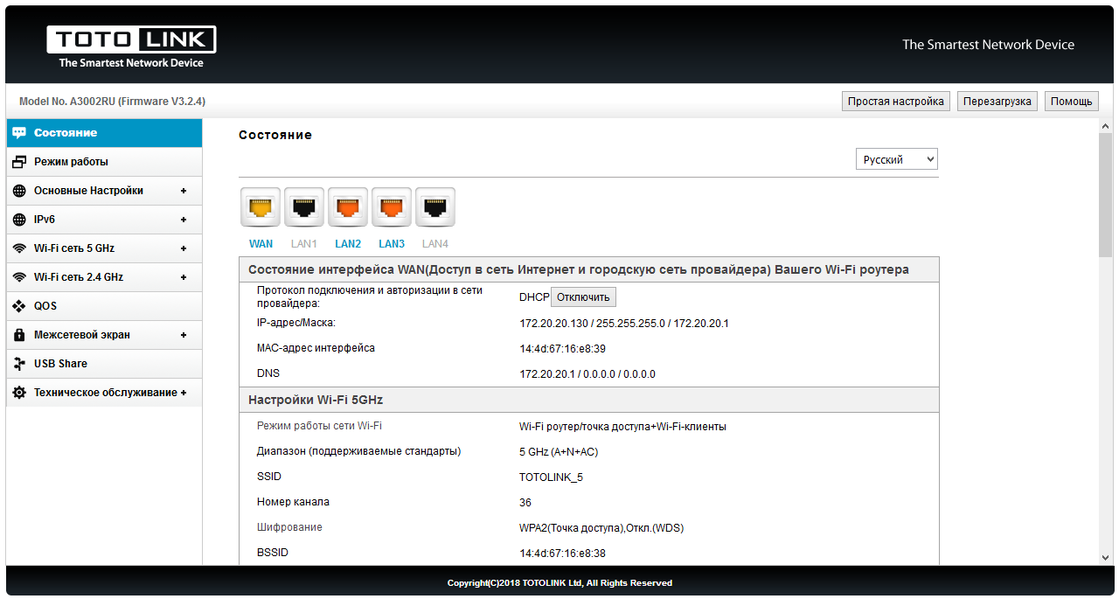Screen dimensions: 1119x600
Task: Click the Copyright TOTOLINK footer text
Action: [x=560, y=583]
